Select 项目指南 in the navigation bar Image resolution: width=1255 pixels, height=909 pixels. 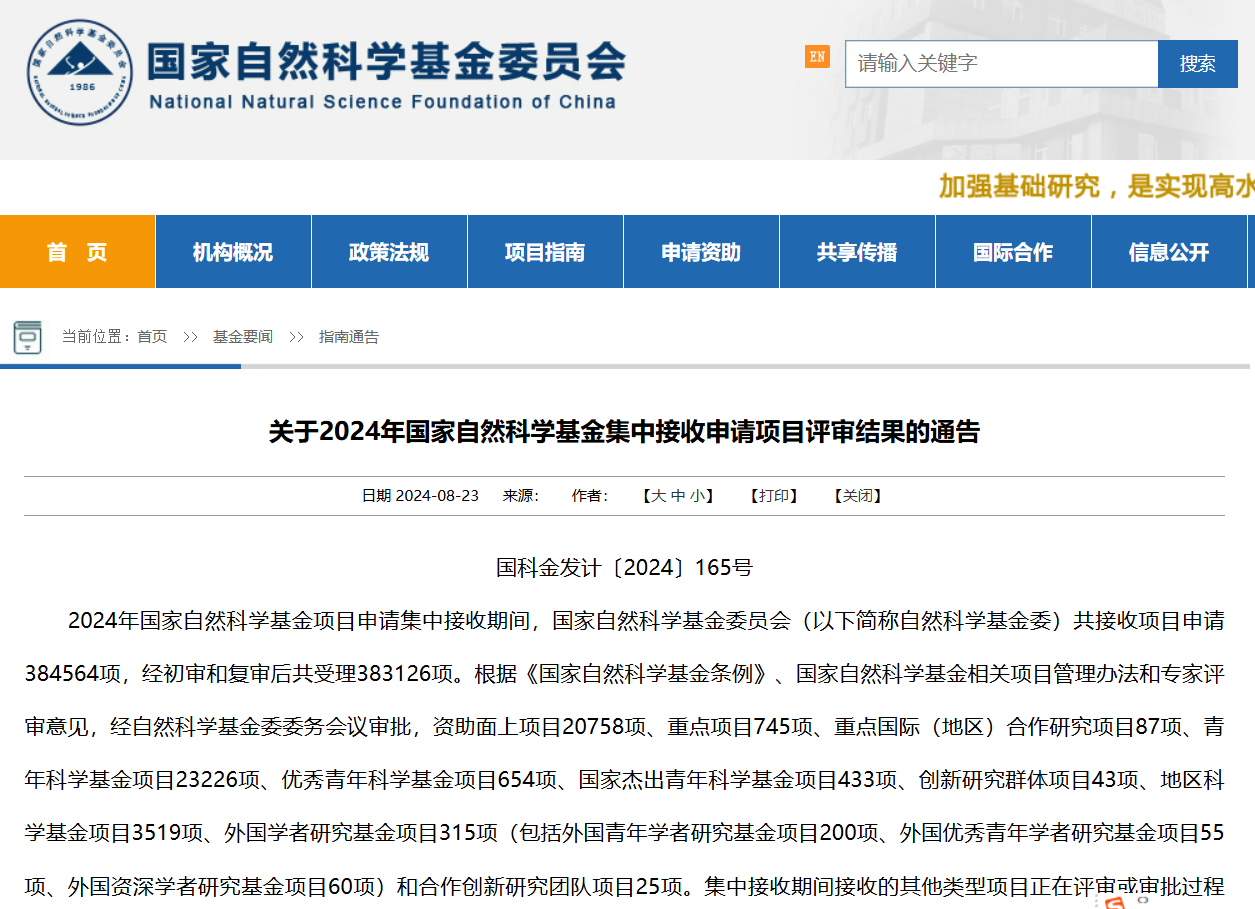(x=545, y=252)
